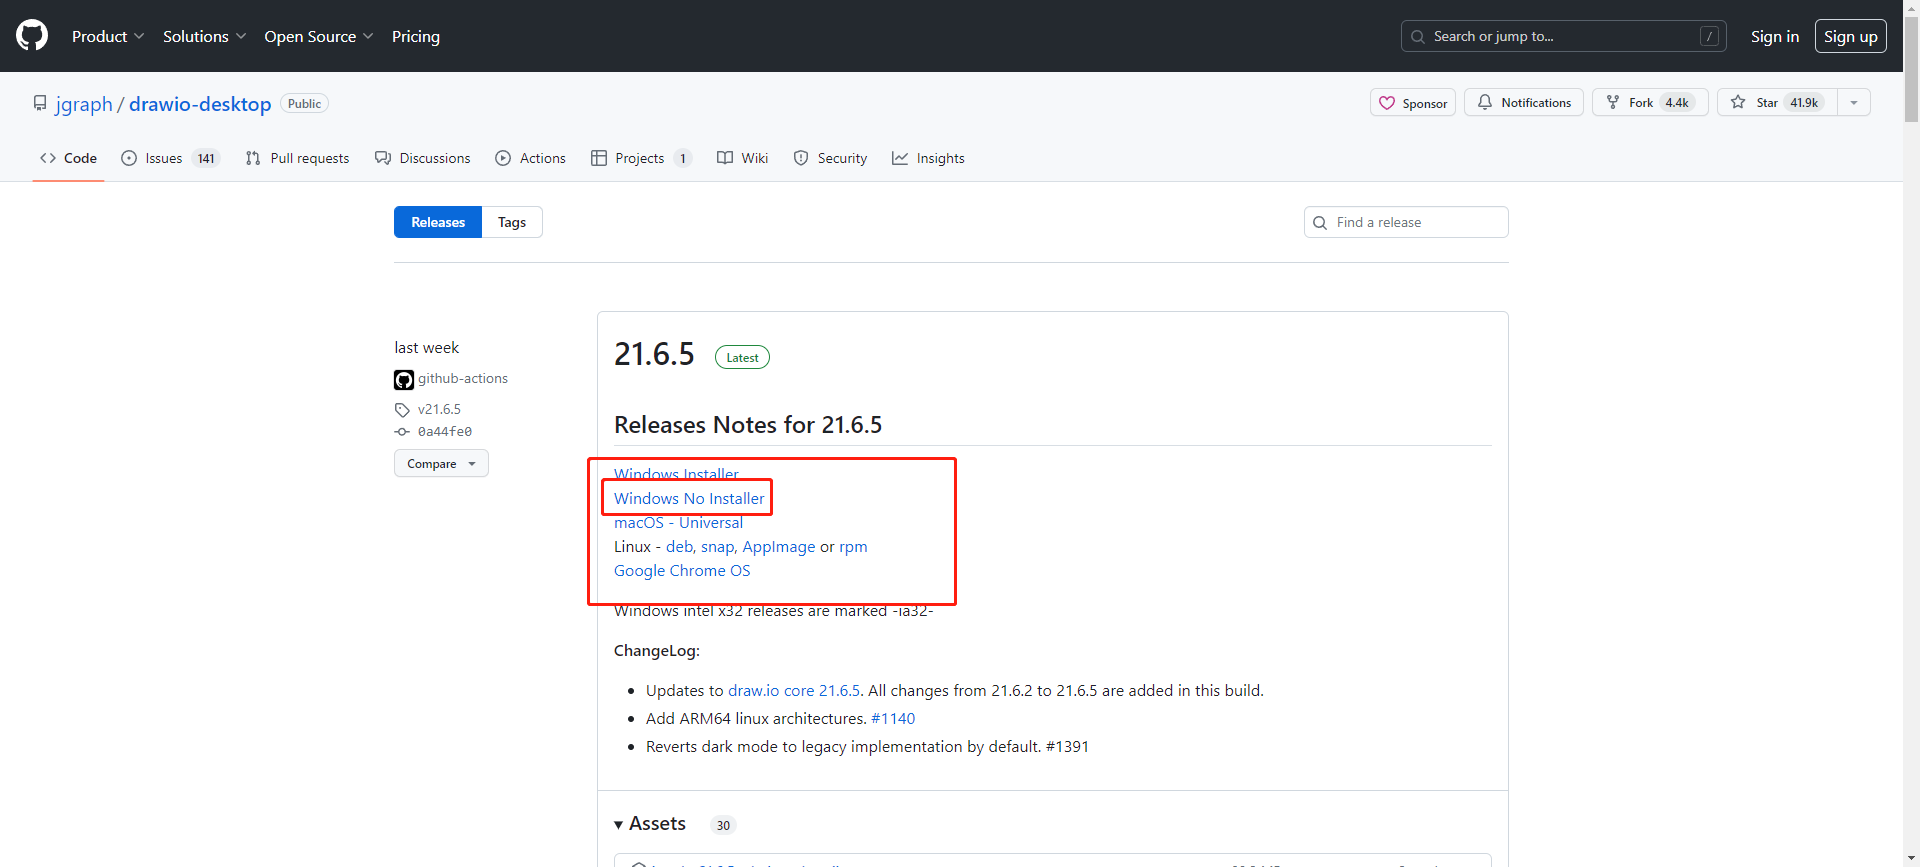This screenshot has width=1920, height=867.
Task: Download the Linux snap package link
Action: (x=718, y=546)
